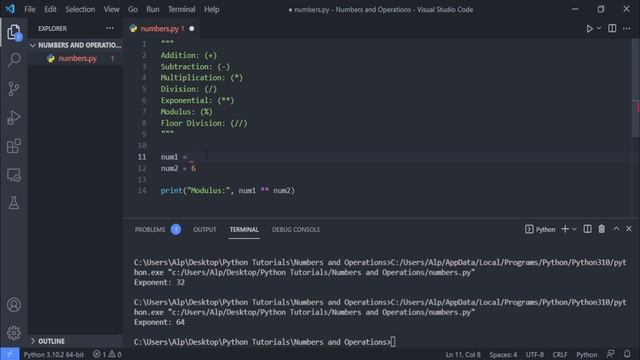Image resolution: width=640 pixels, height=360 pixels.
Task: Open the Help menu
Action: pos(211,9)
